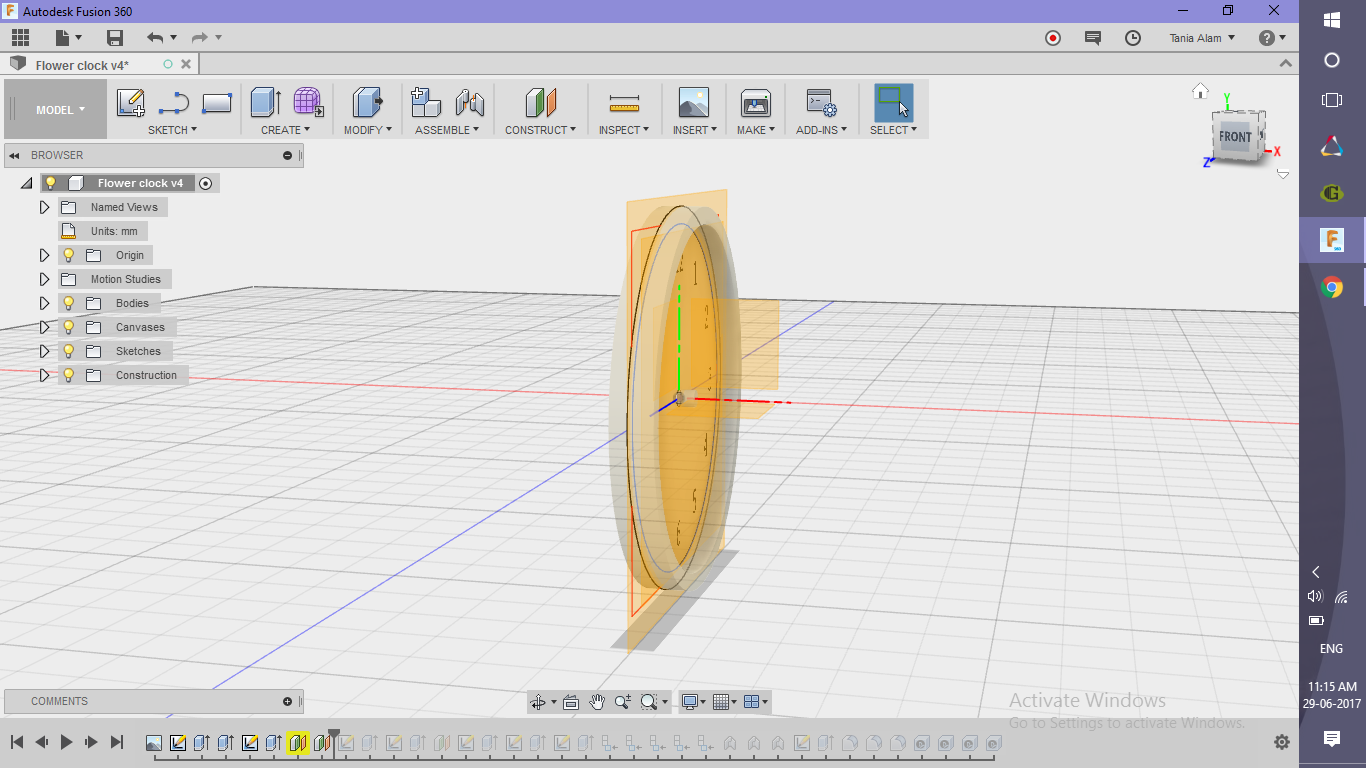Open the data panel grid icon
This screenshot has height=768, width=1366.
[21, 38]
